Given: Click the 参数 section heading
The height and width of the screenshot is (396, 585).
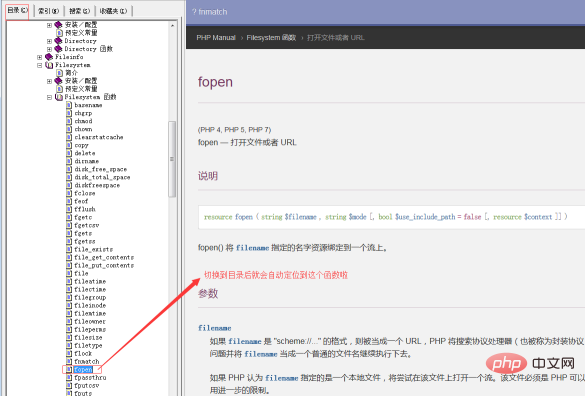Looking at the screenshot, I should (x=208, y=294).
